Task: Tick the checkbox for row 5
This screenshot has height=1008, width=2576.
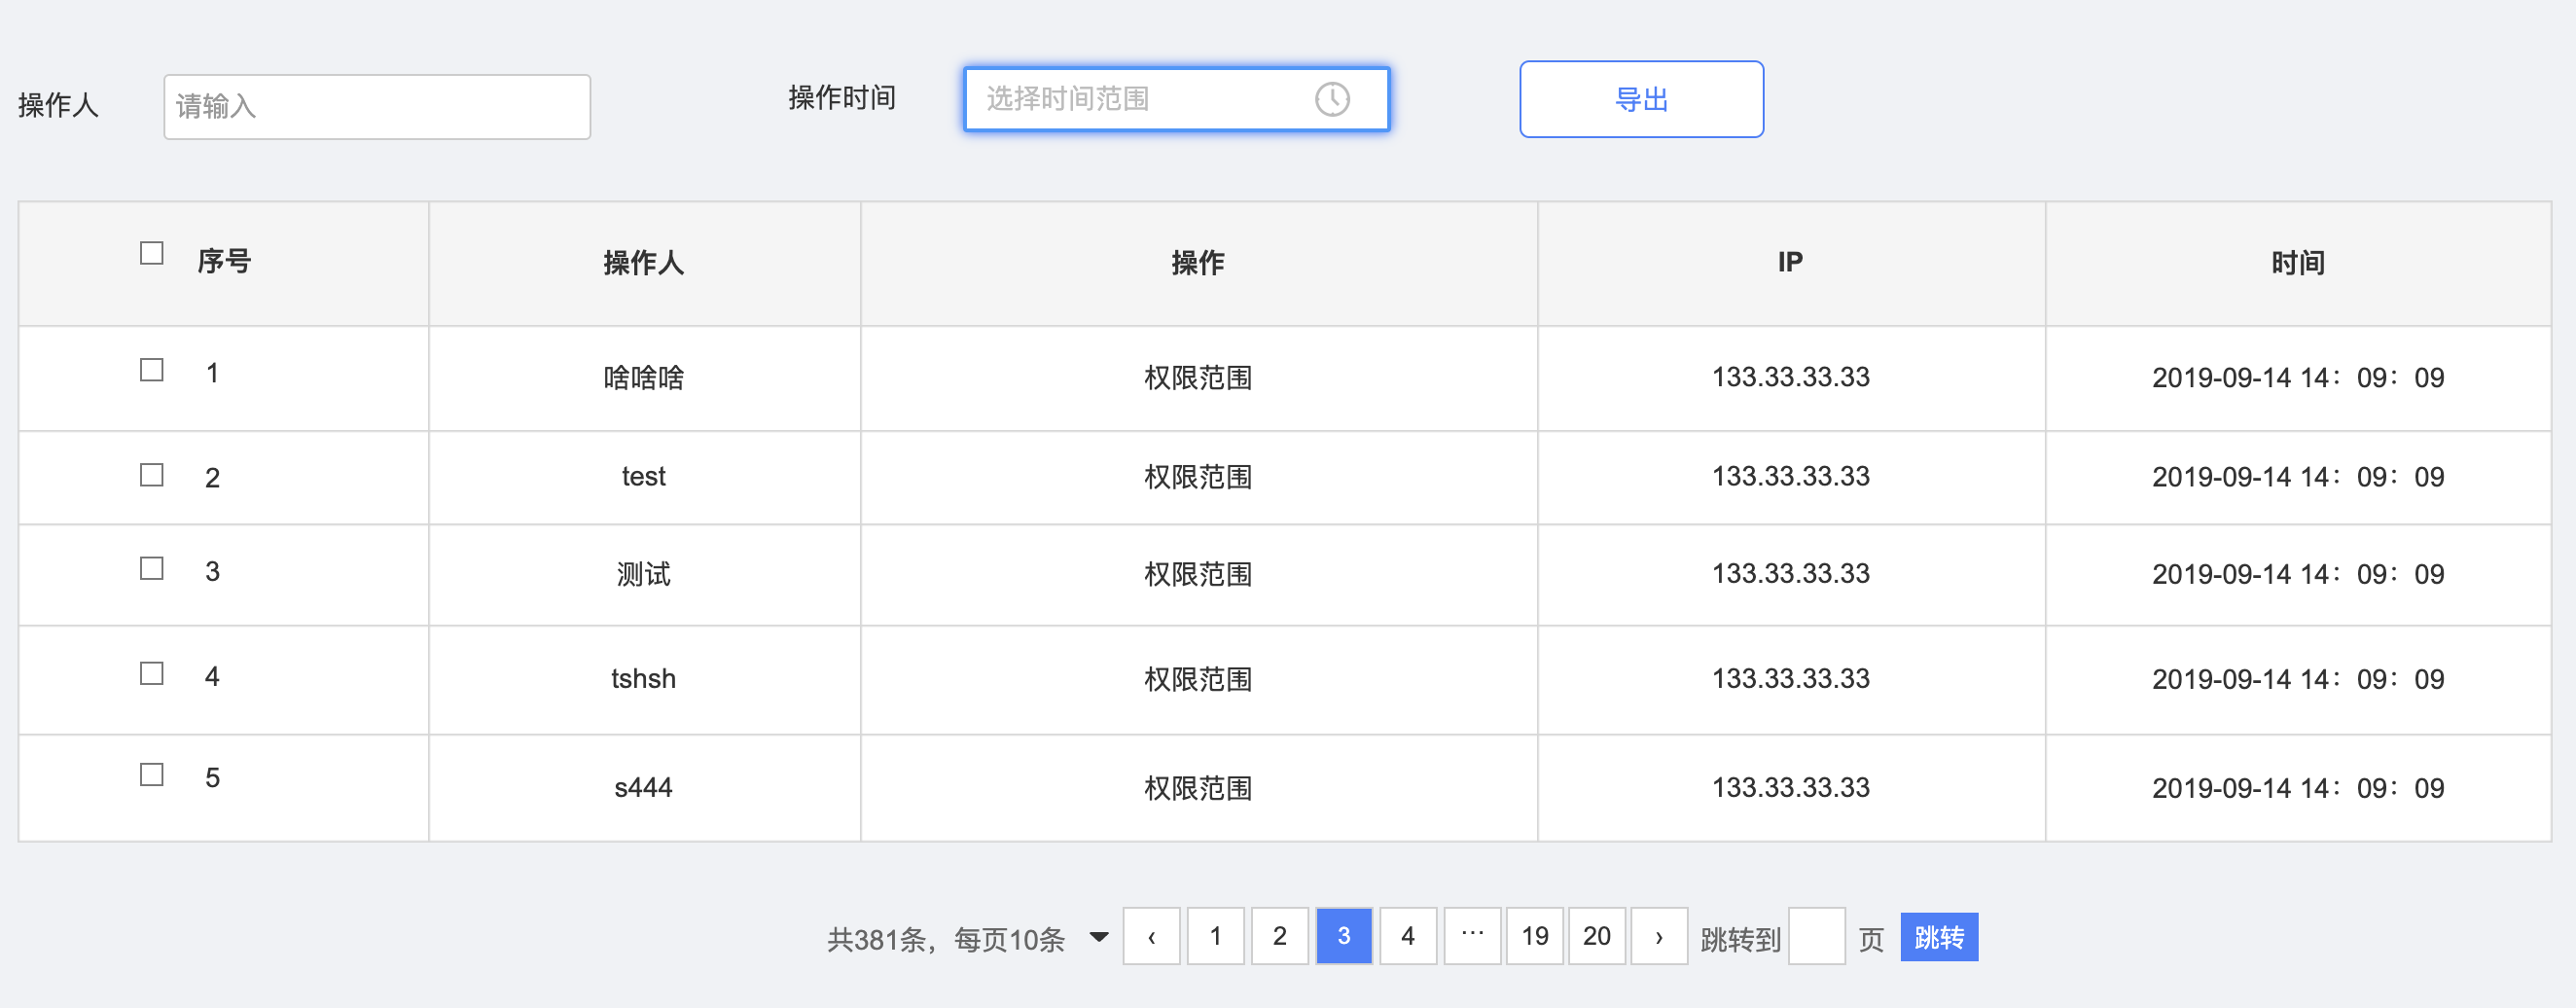Action: tap(152, 775)
